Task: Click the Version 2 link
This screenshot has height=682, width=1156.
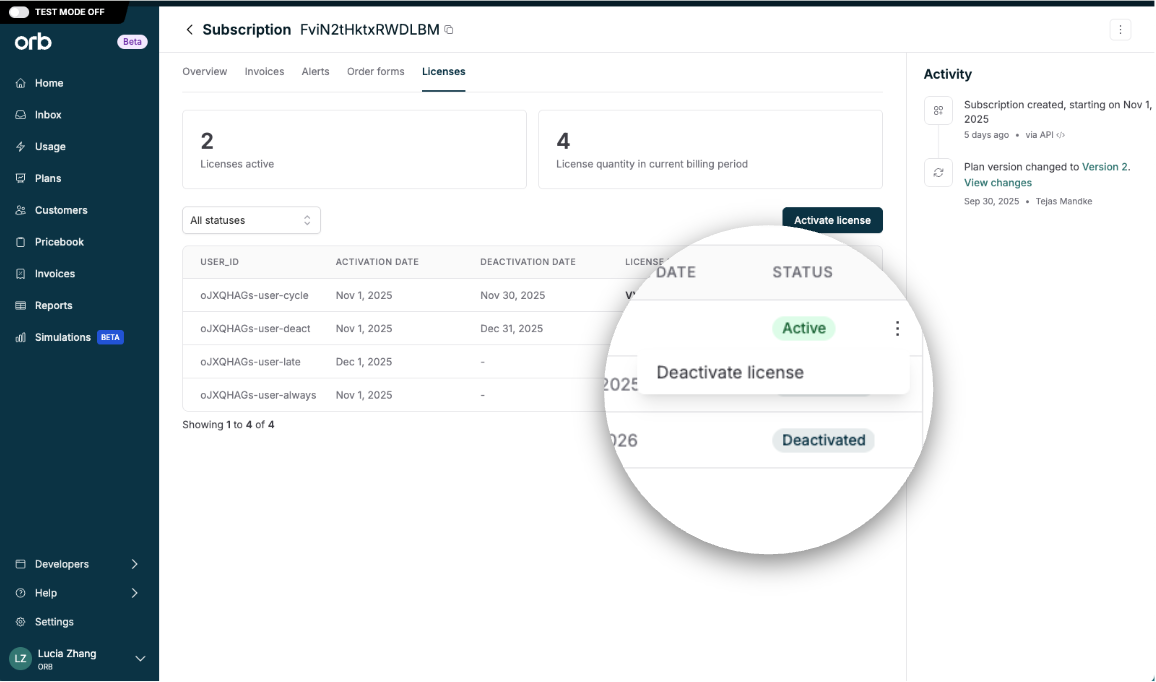Action: pos(1104,167)
